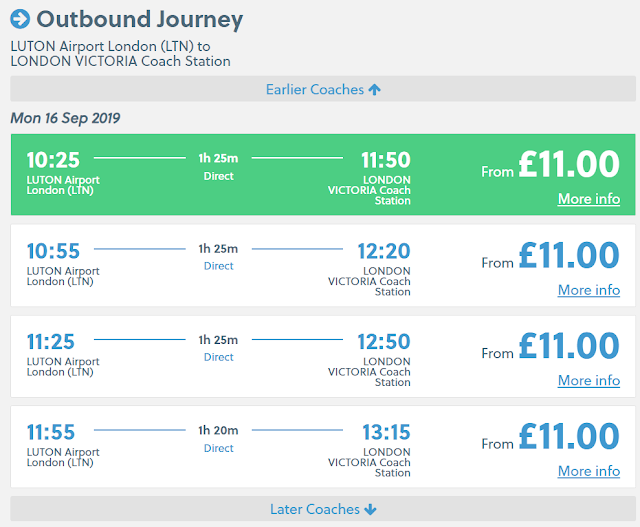Open More info for the 10:55 coach
The width and height of the screenshot is (640, 527).
coord(588,290)
